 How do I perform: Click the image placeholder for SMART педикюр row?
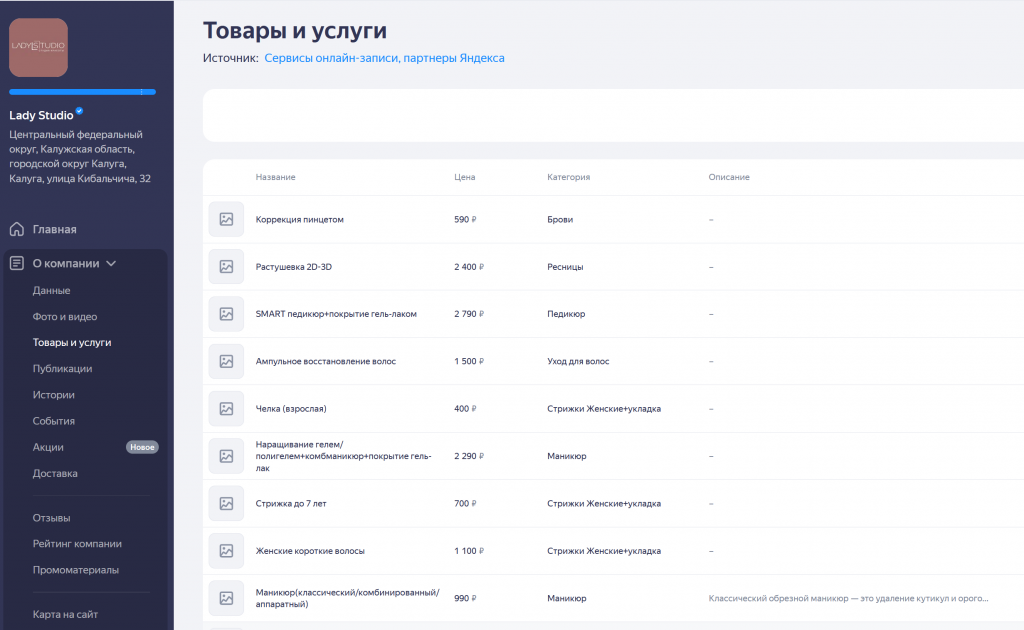[226, 314]
